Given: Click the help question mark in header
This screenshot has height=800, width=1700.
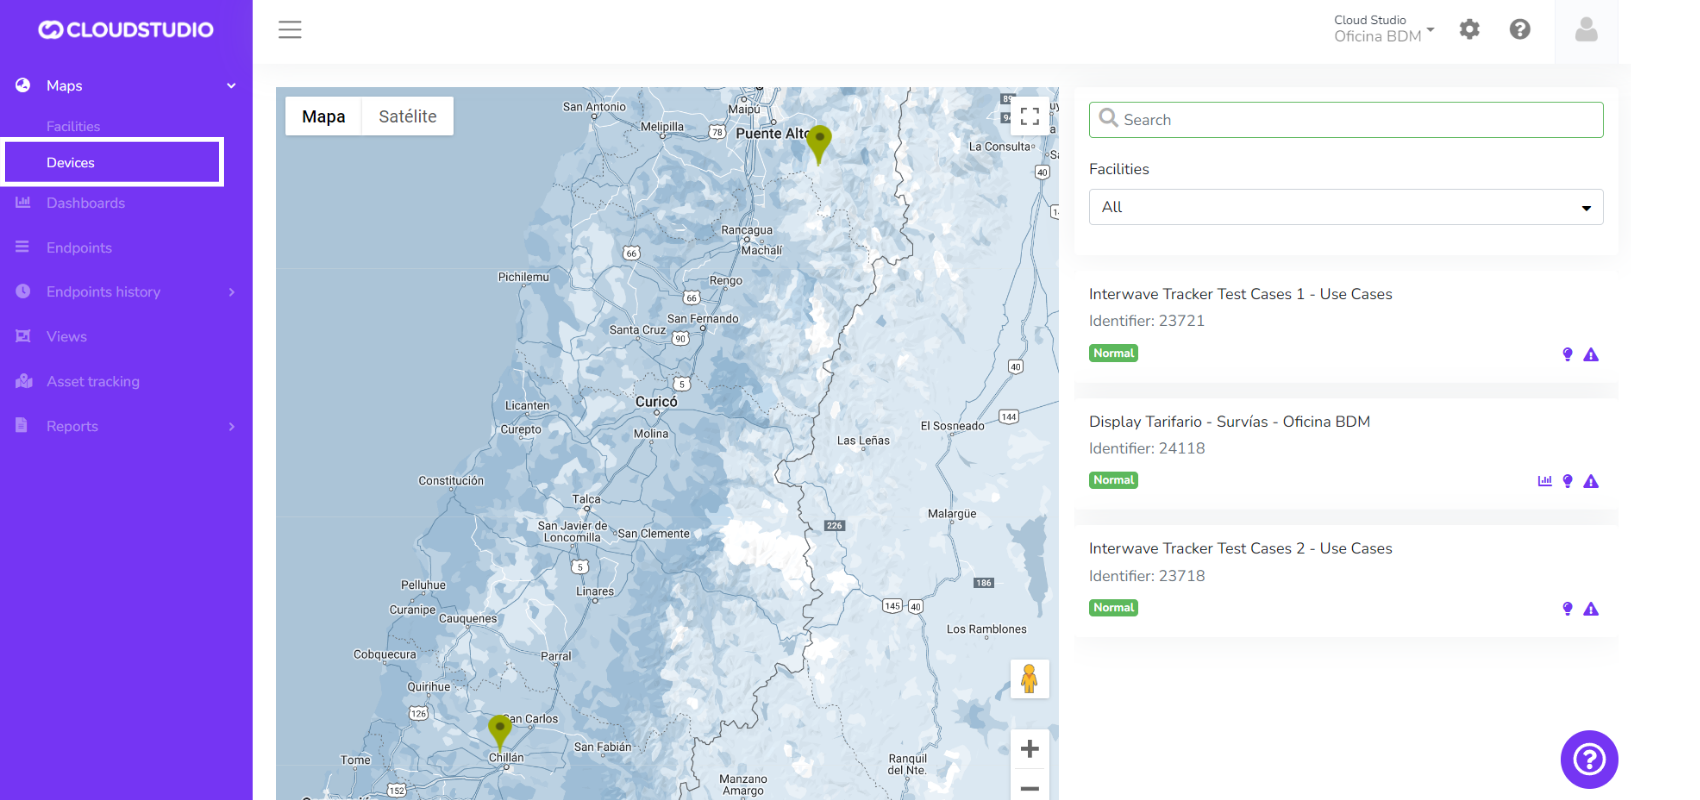Looking at the screenshot, I should click(1519, 30).
